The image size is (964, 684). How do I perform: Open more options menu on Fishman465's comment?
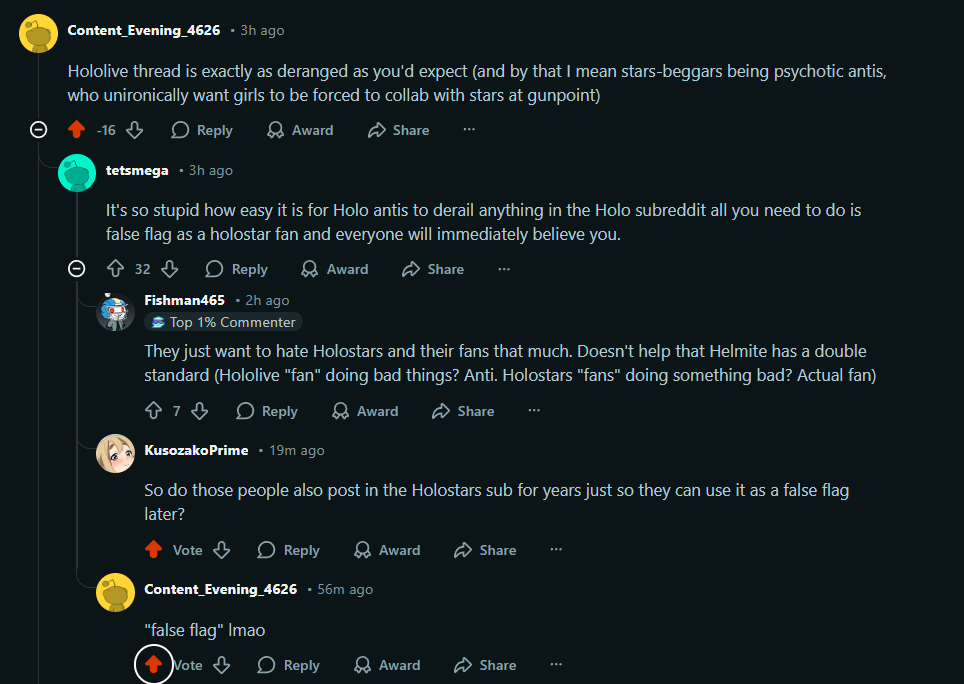coord(534,411)
